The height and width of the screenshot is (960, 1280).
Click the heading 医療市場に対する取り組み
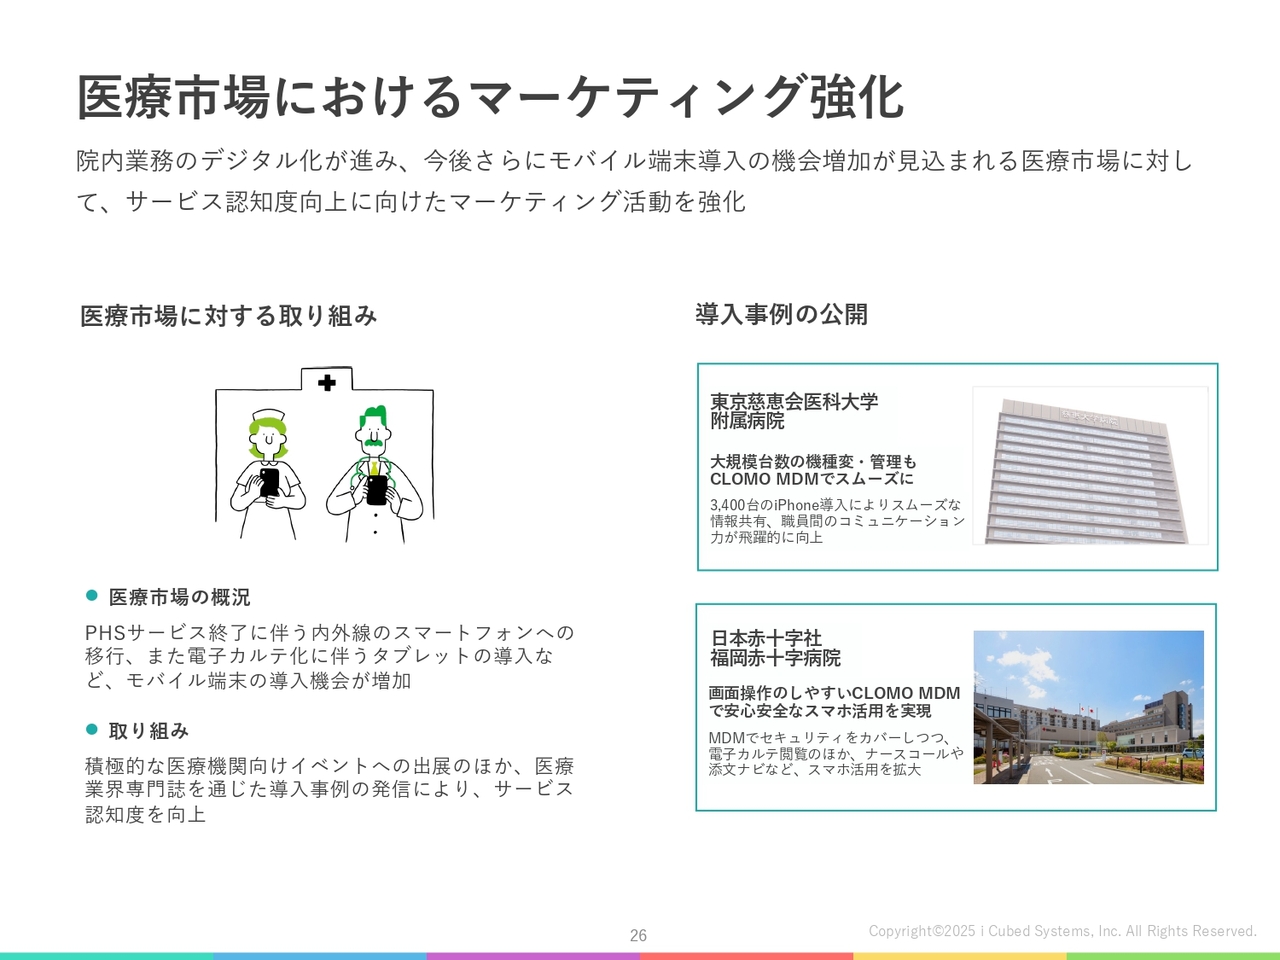click(229, 316)
